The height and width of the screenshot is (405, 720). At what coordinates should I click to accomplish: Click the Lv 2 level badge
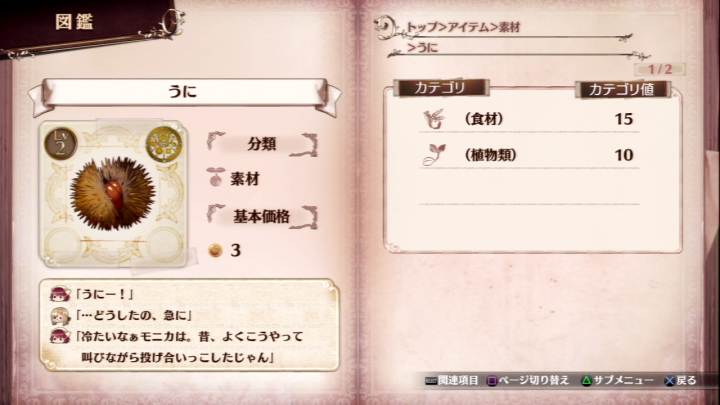60,144
